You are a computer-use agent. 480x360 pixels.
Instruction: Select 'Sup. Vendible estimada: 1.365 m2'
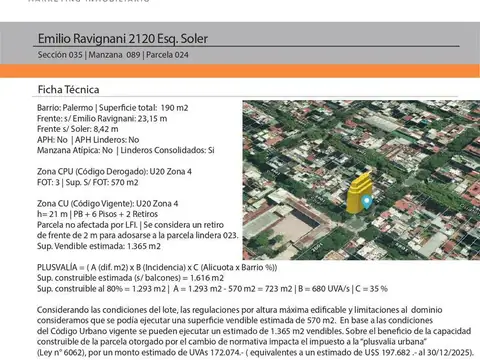click(x=99, y=246)
